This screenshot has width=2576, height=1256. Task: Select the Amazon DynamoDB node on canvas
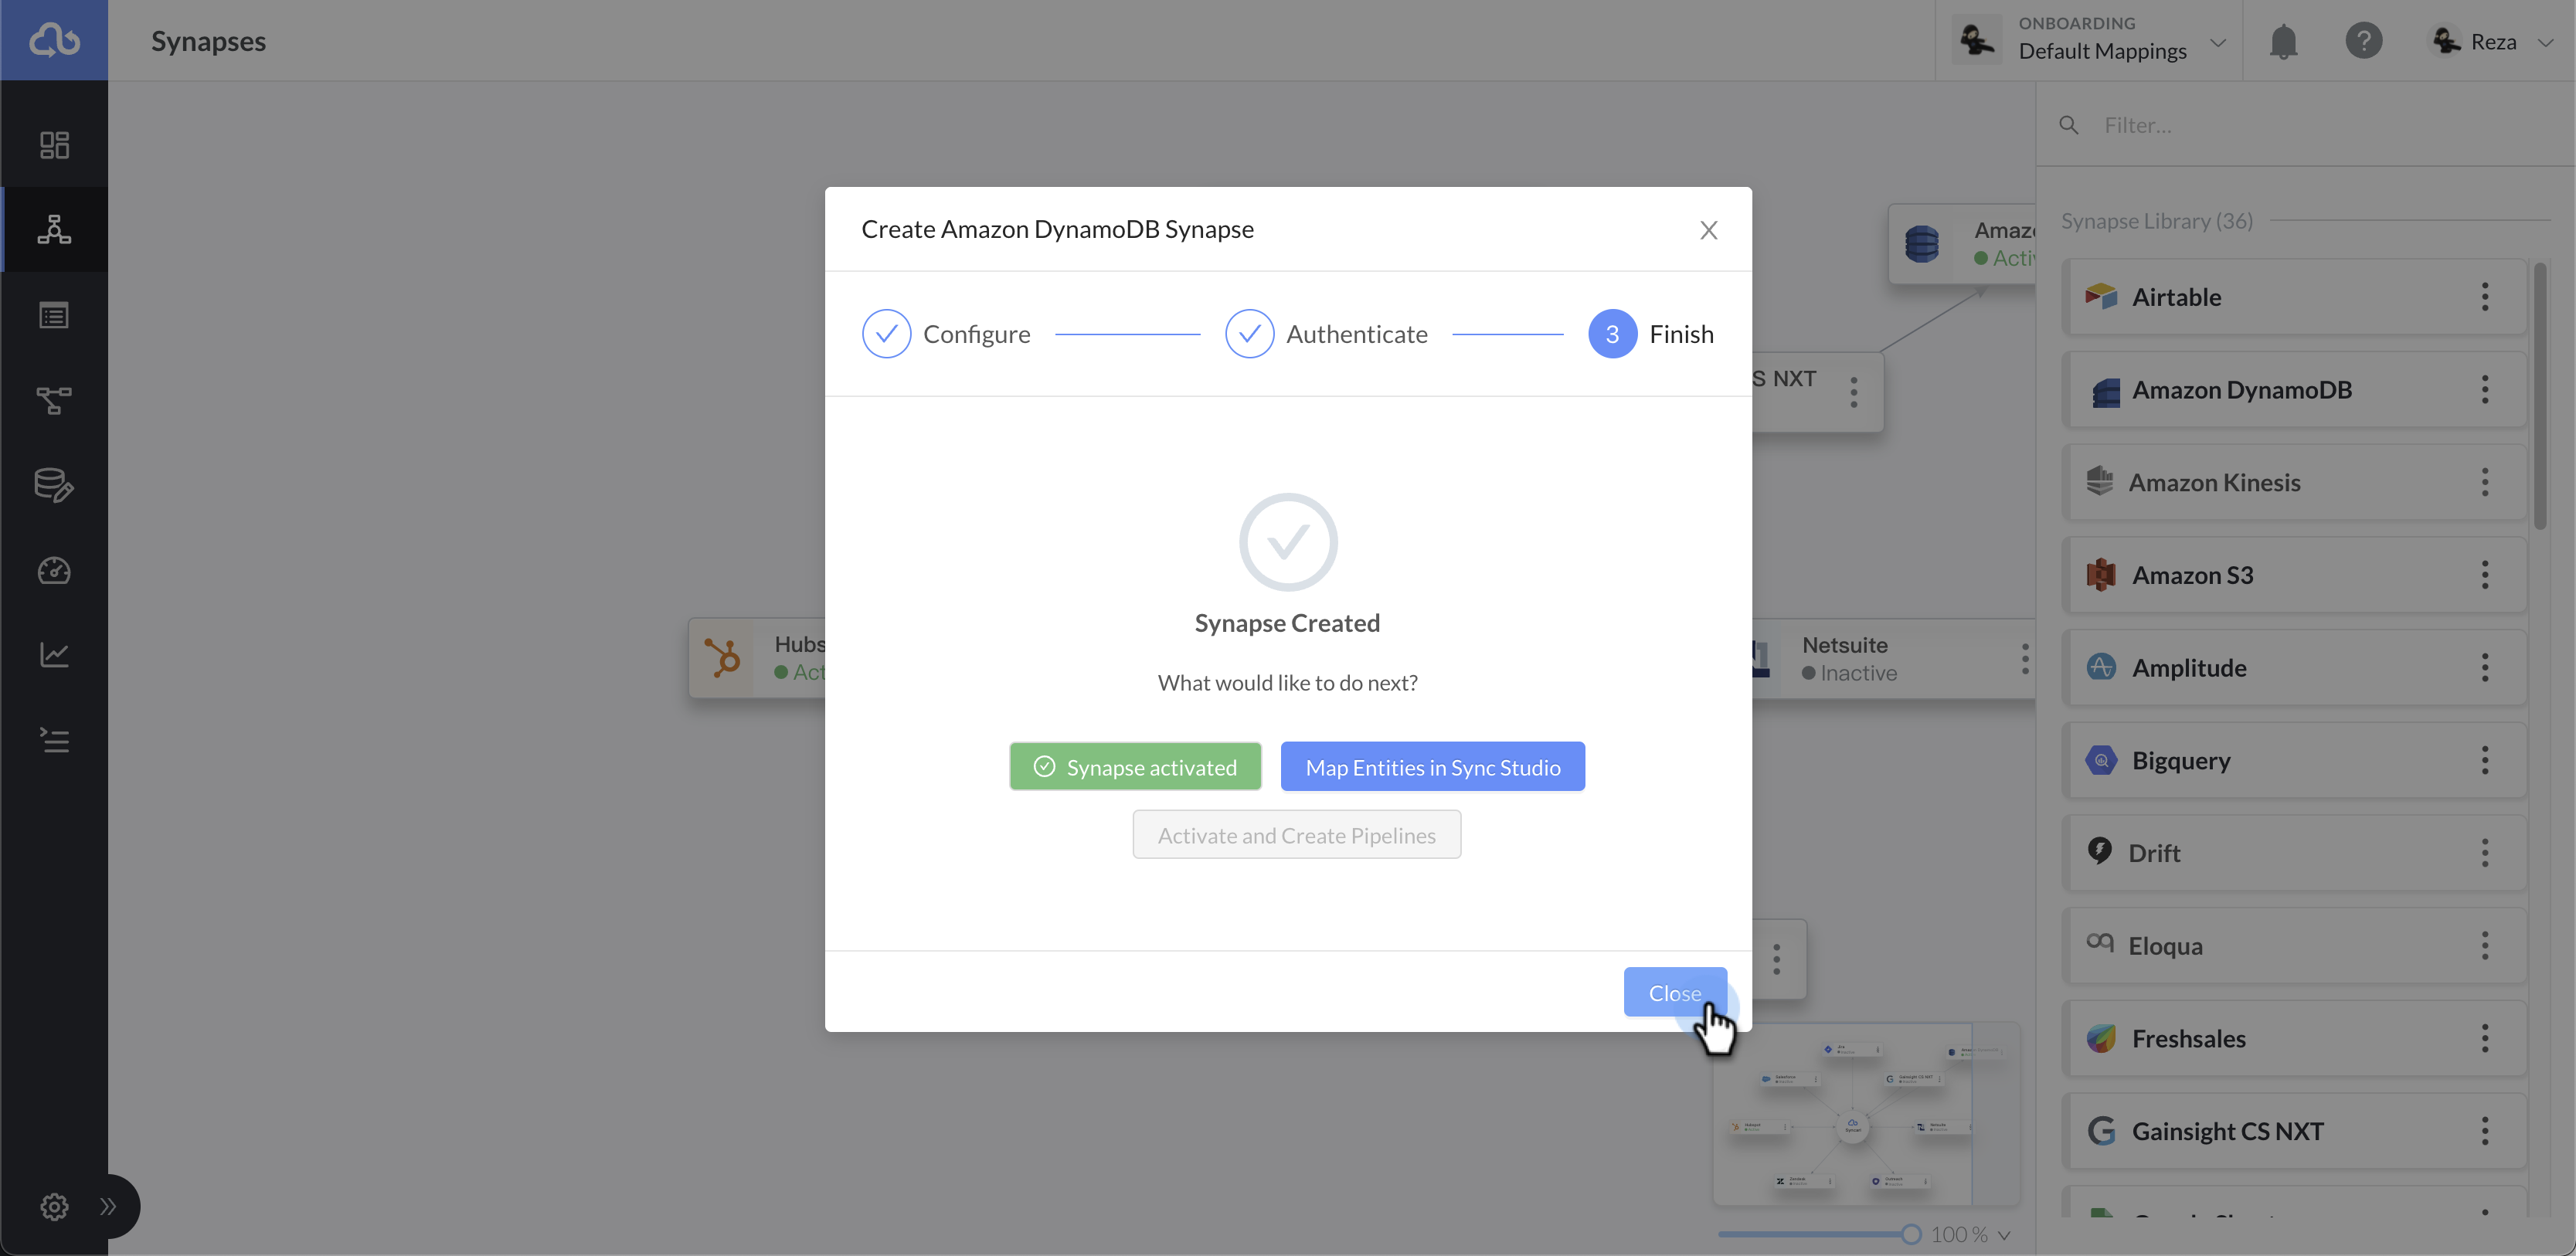pos(1961,244)
